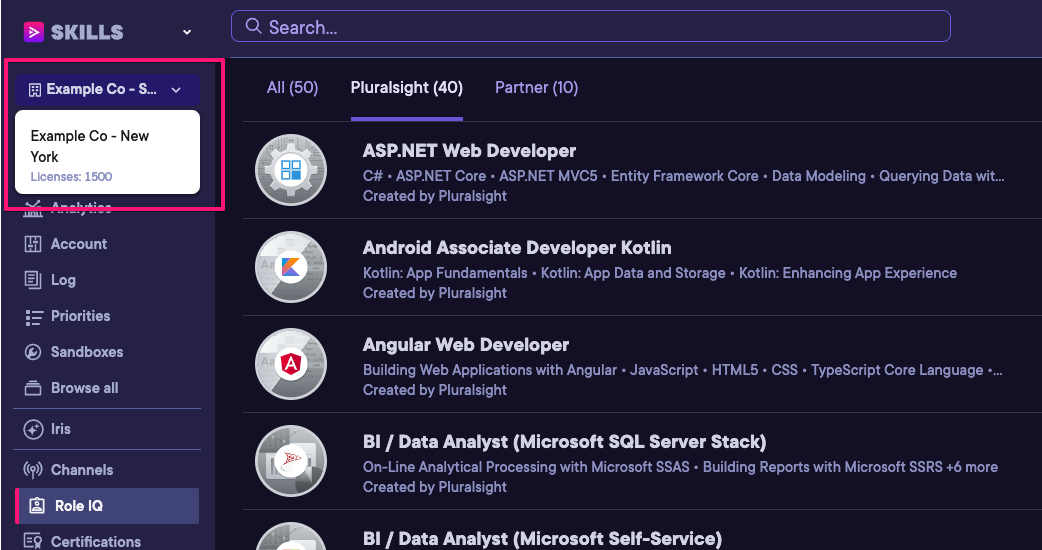Click the Analytics sidebar icon
Viewport: 1042px width, 550px height.
[33, 209]
